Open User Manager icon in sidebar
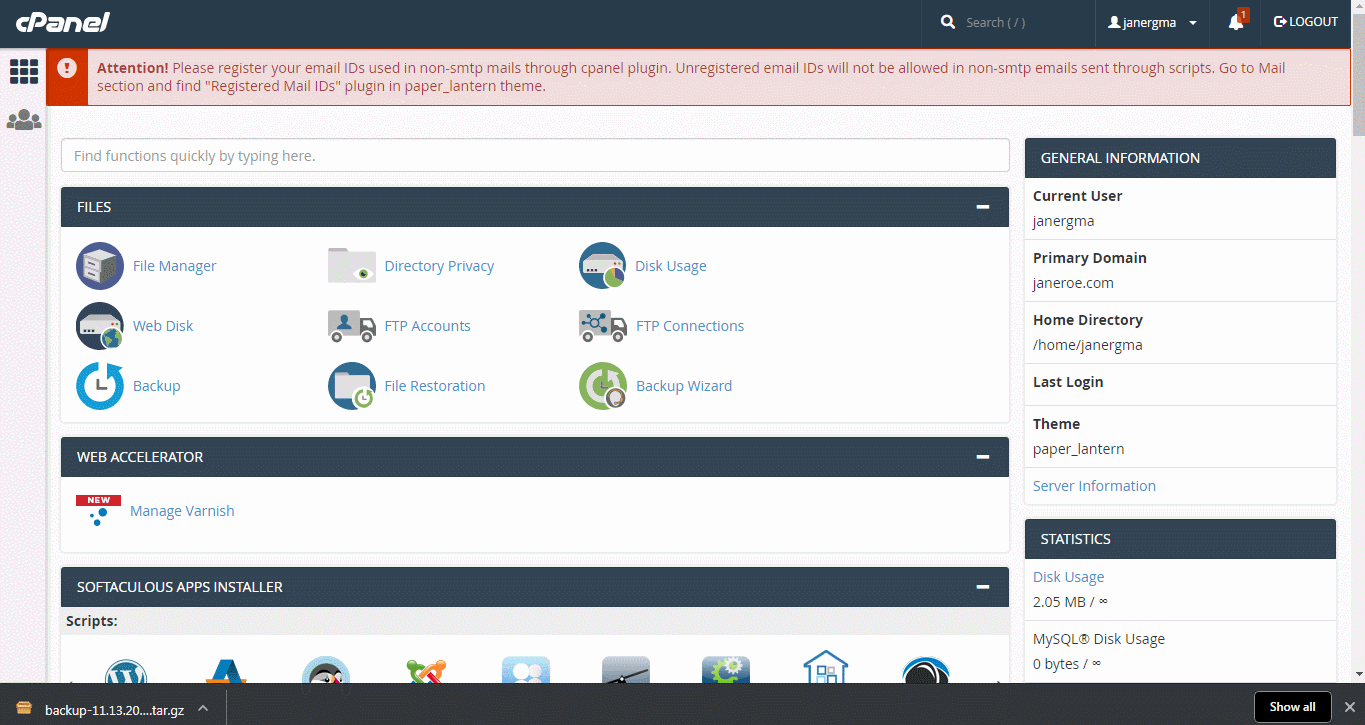The width and height of the screenshot is (1365, 725). 23,120
